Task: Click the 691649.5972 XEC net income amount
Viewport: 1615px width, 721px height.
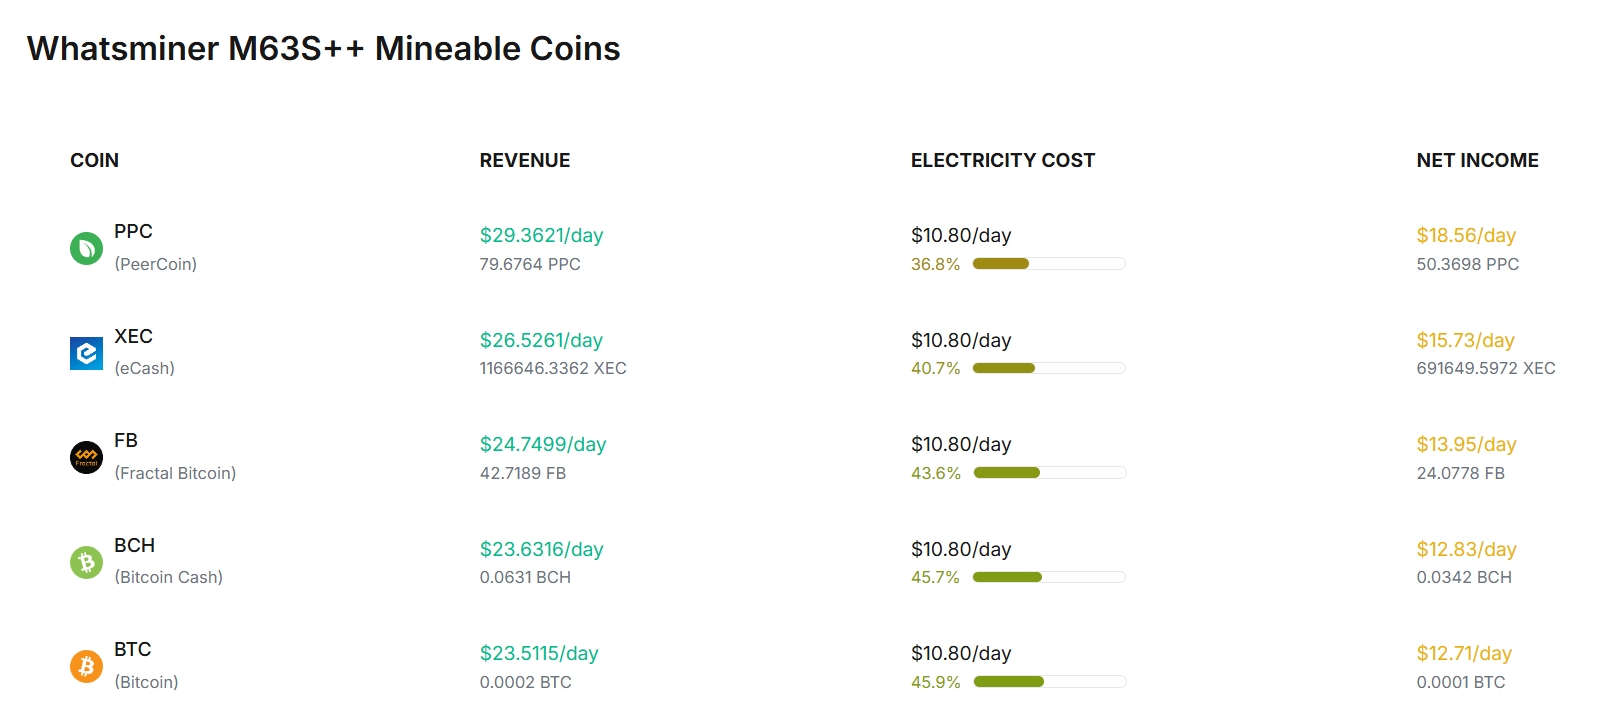Action: pyautogui.click(x=1485, y=368)
